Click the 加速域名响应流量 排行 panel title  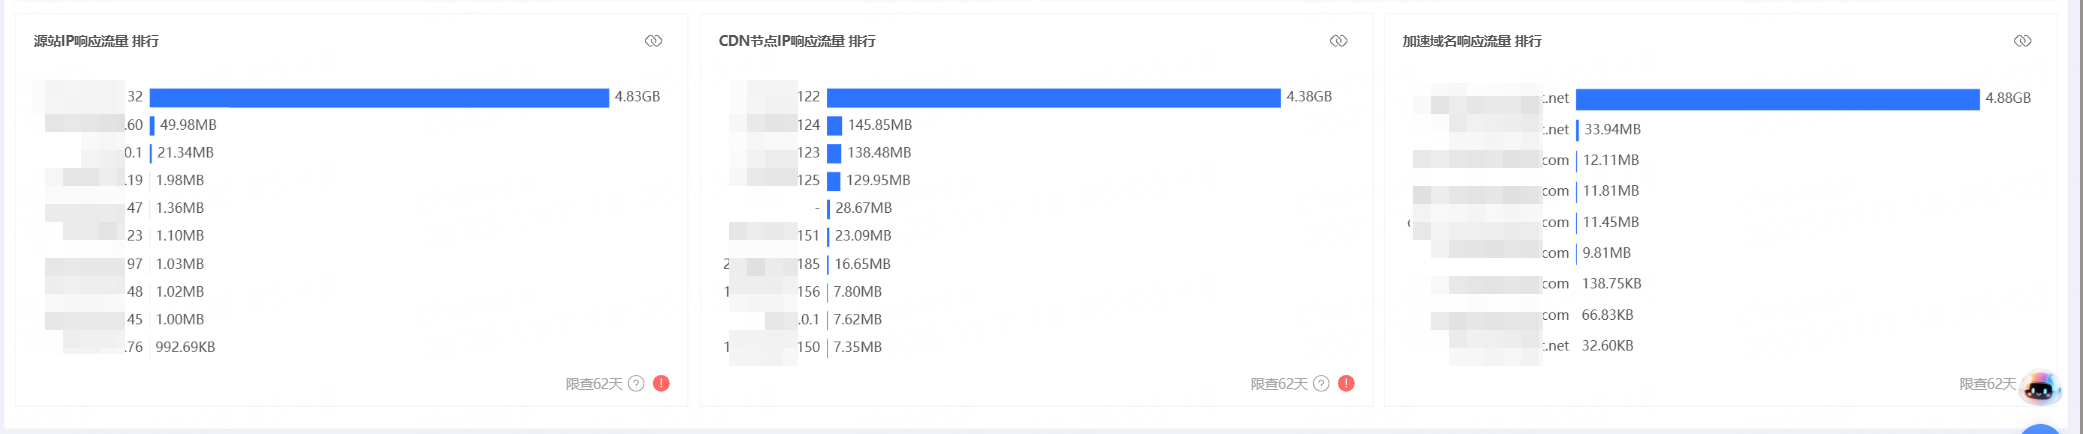tap(1472, 41)
